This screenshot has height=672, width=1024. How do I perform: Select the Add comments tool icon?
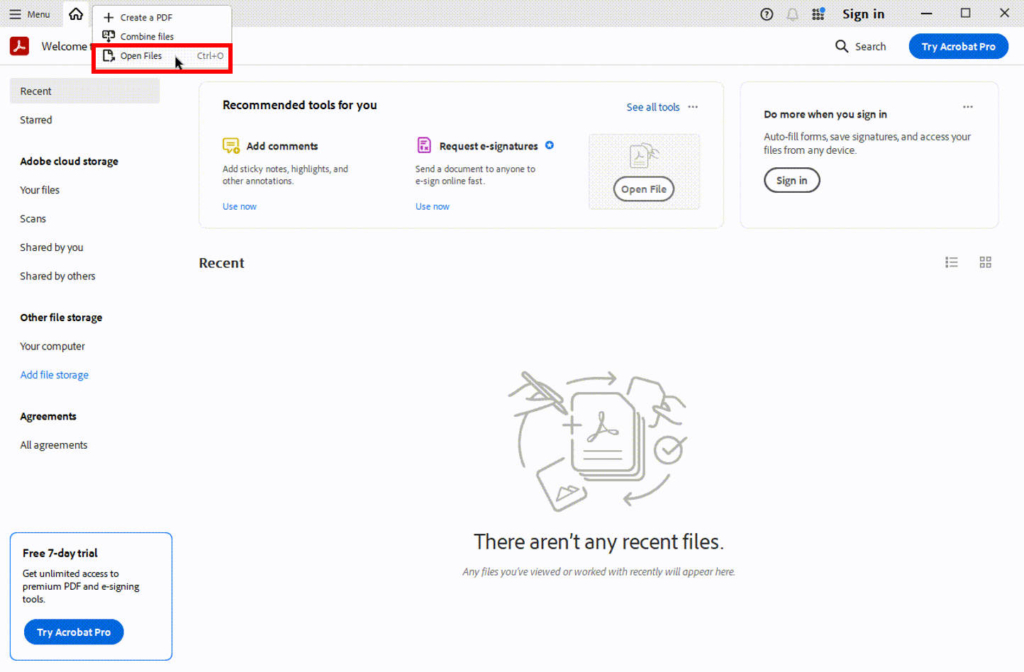point(231,145)
